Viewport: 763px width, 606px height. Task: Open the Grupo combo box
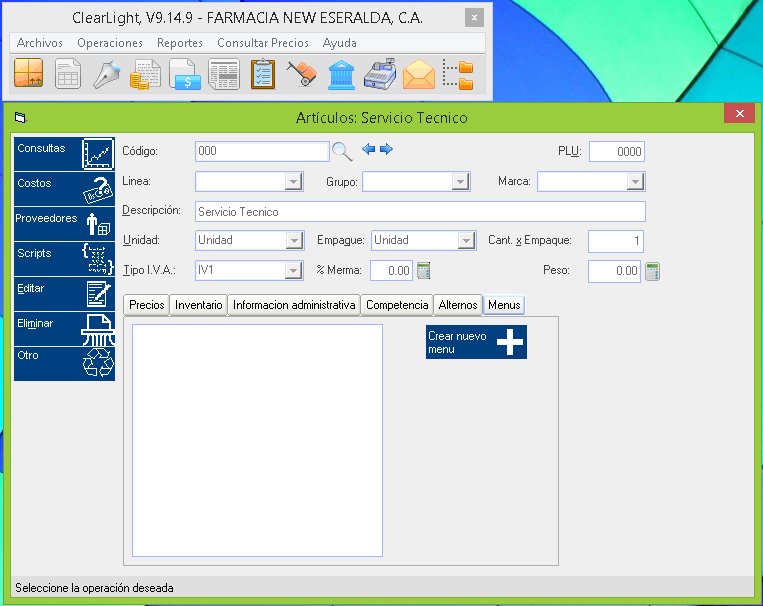(460, 182)
